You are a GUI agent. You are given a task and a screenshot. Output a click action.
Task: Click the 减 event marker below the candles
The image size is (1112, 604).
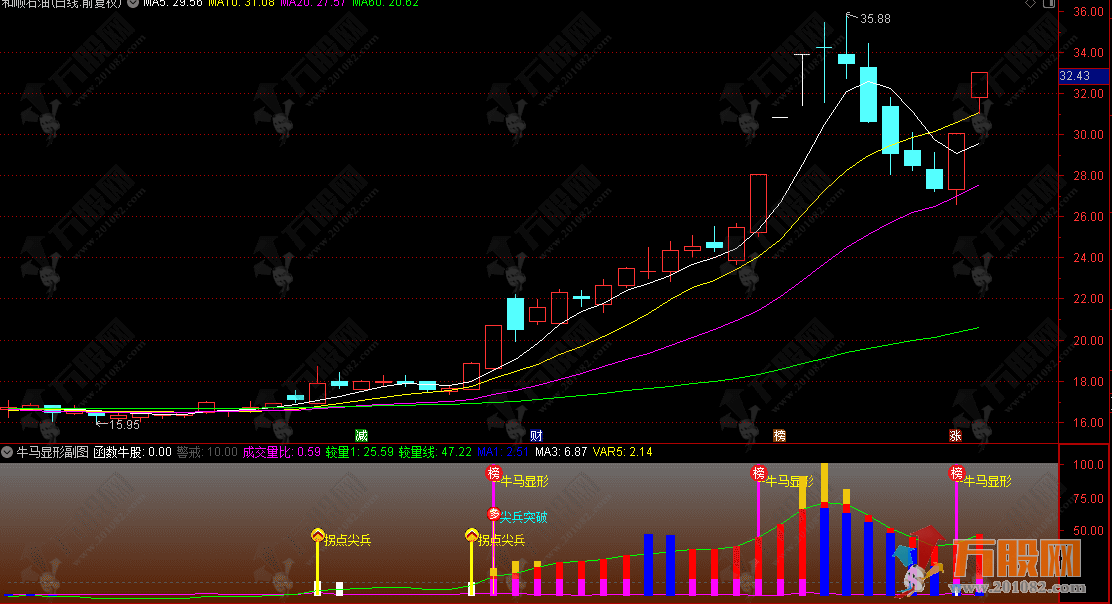(x=361, y=436)
